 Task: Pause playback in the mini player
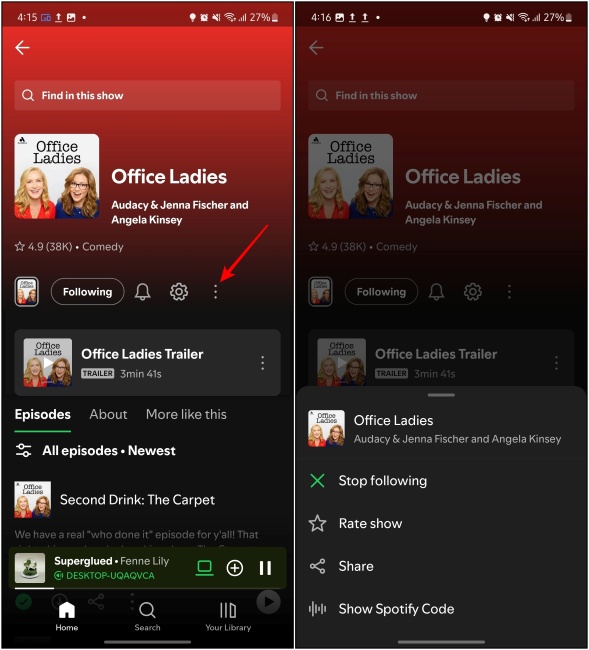point(265,568)
